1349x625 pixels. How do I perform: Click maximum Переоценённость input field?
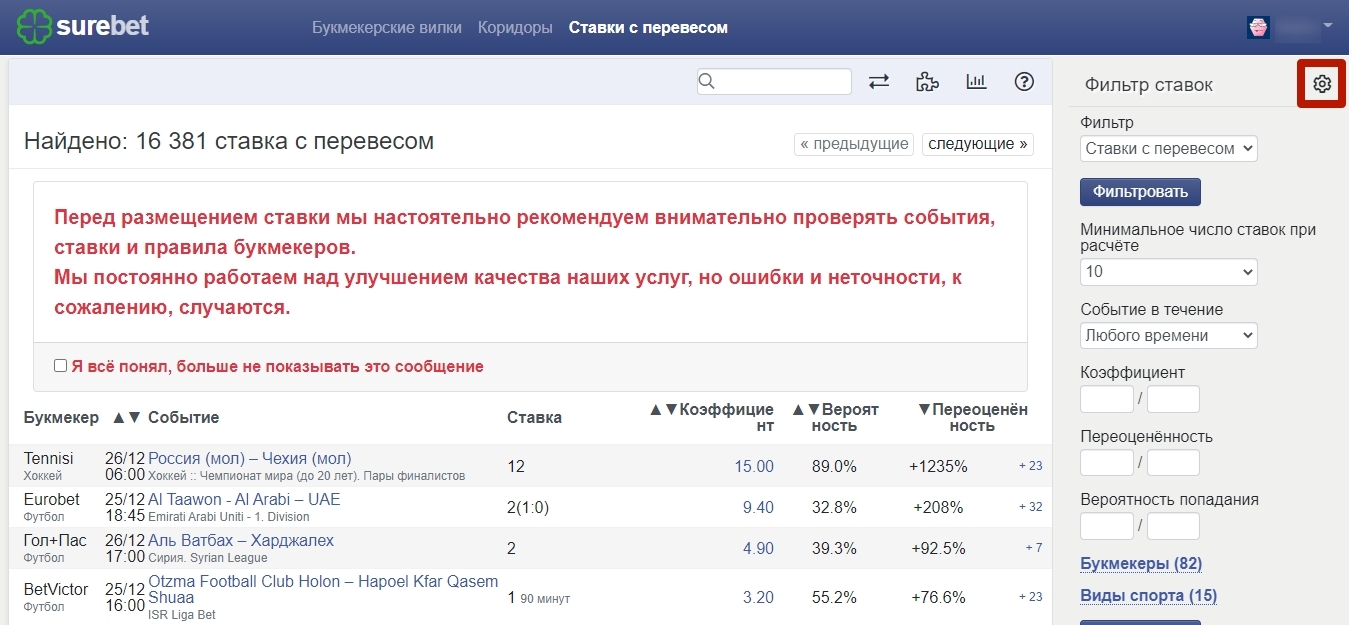point(1173,462)
